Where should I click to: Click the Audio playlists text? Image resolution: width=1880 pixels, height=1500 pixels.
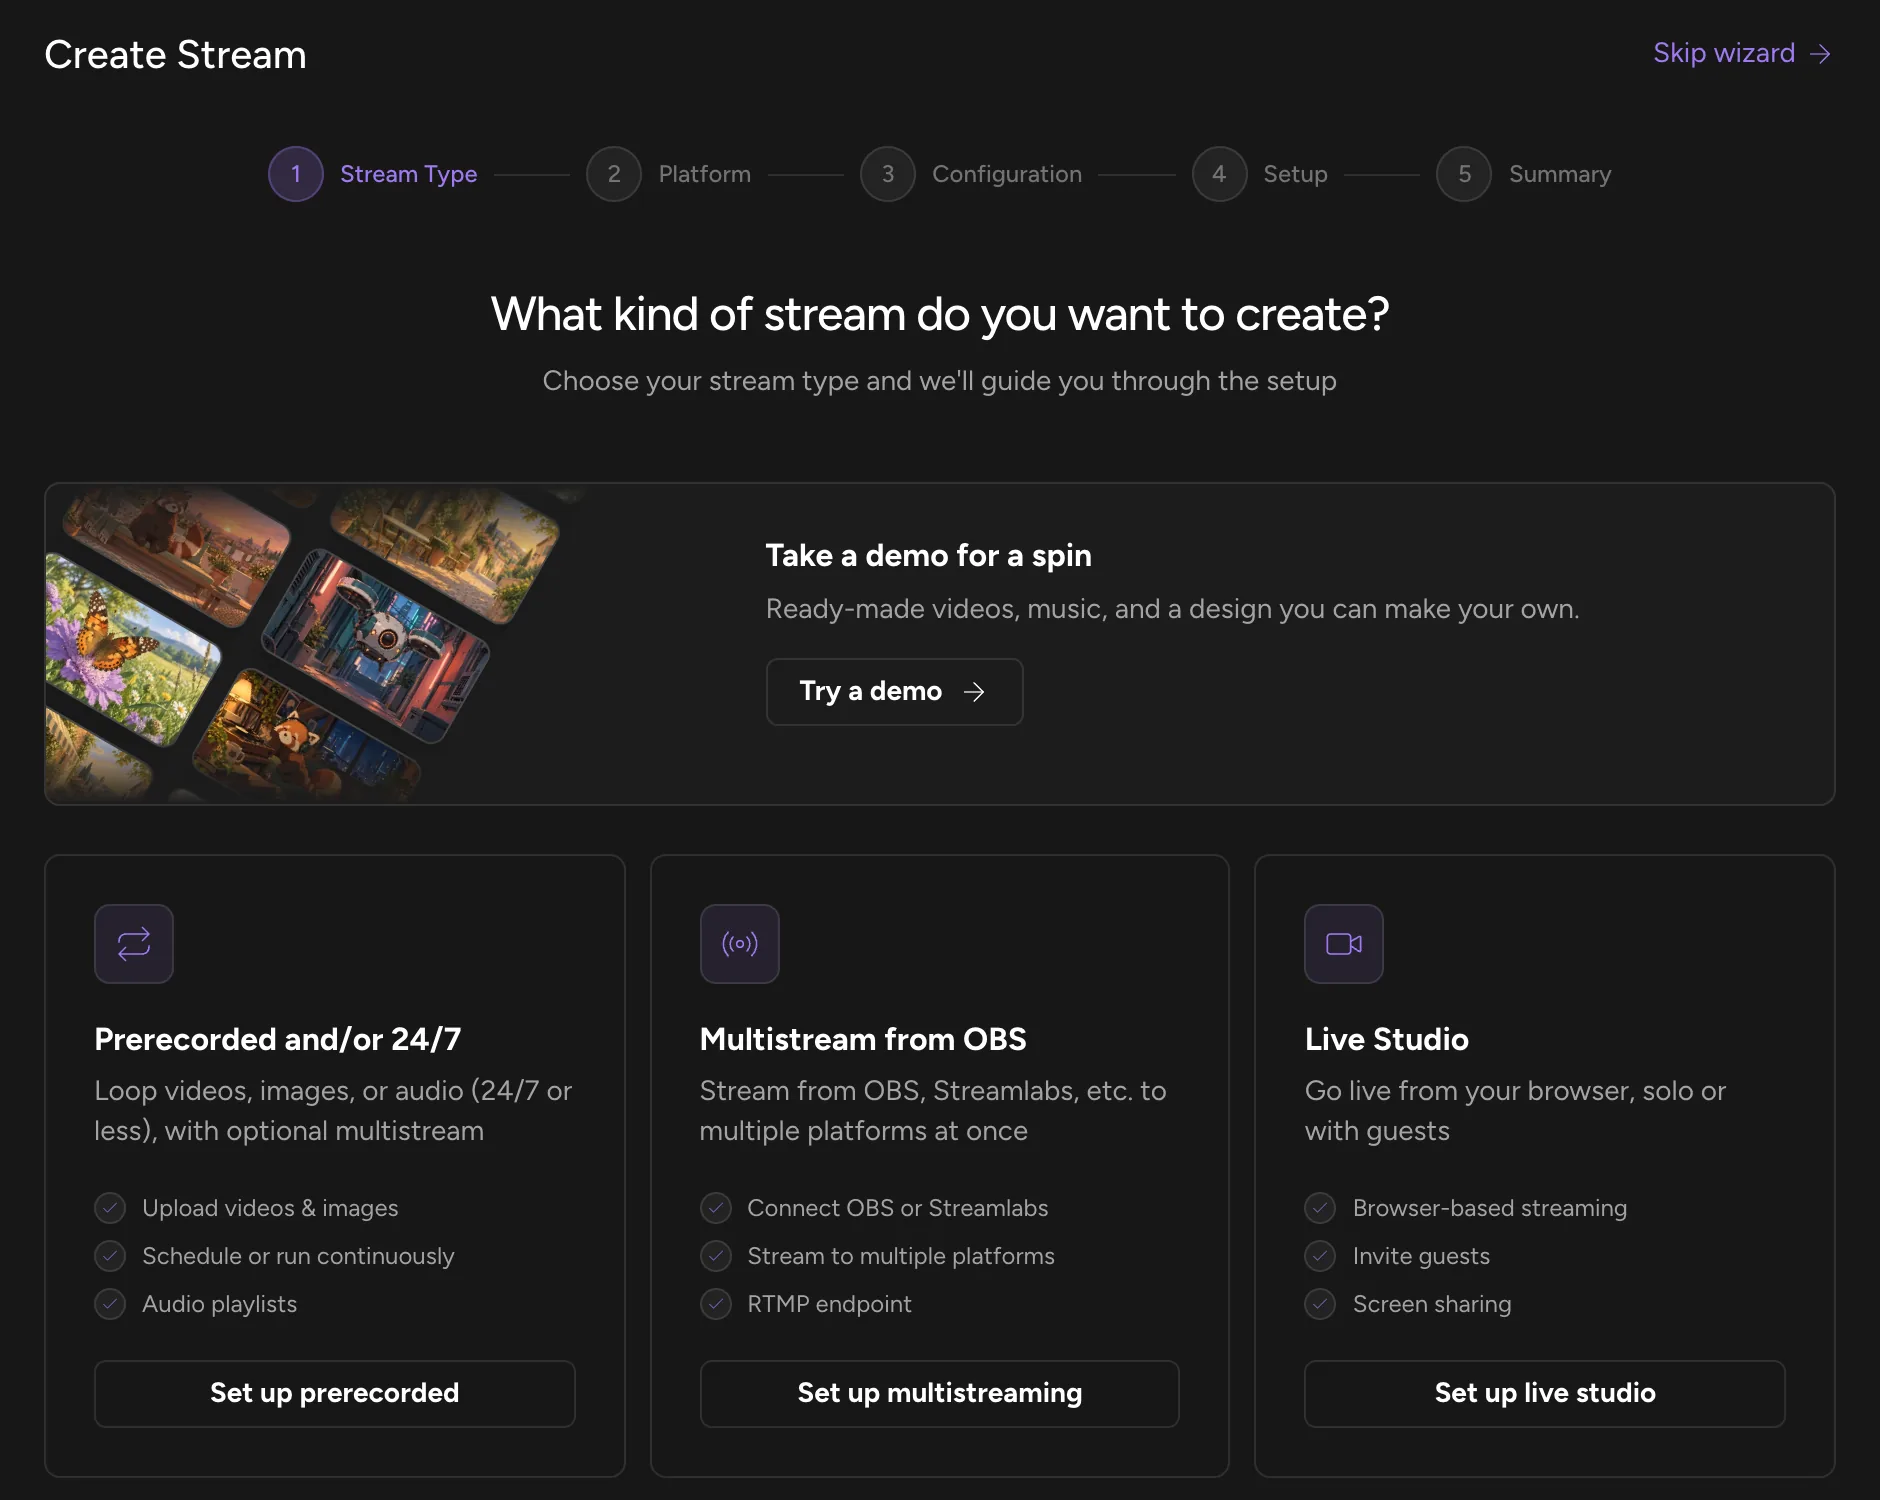point(220,1304)
